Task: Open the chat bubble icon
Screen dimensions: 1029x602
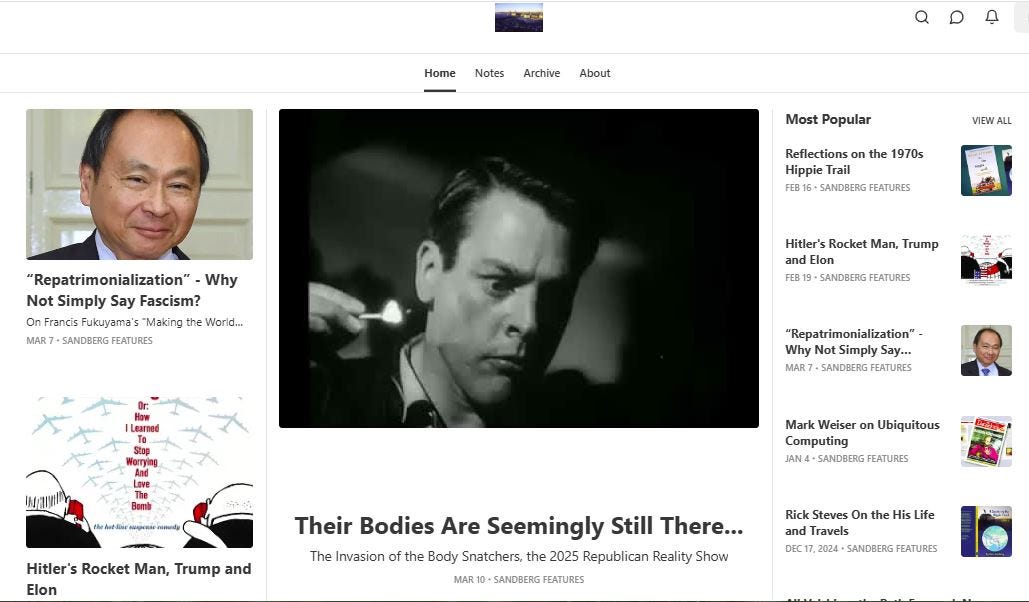Action: (956, 17)
